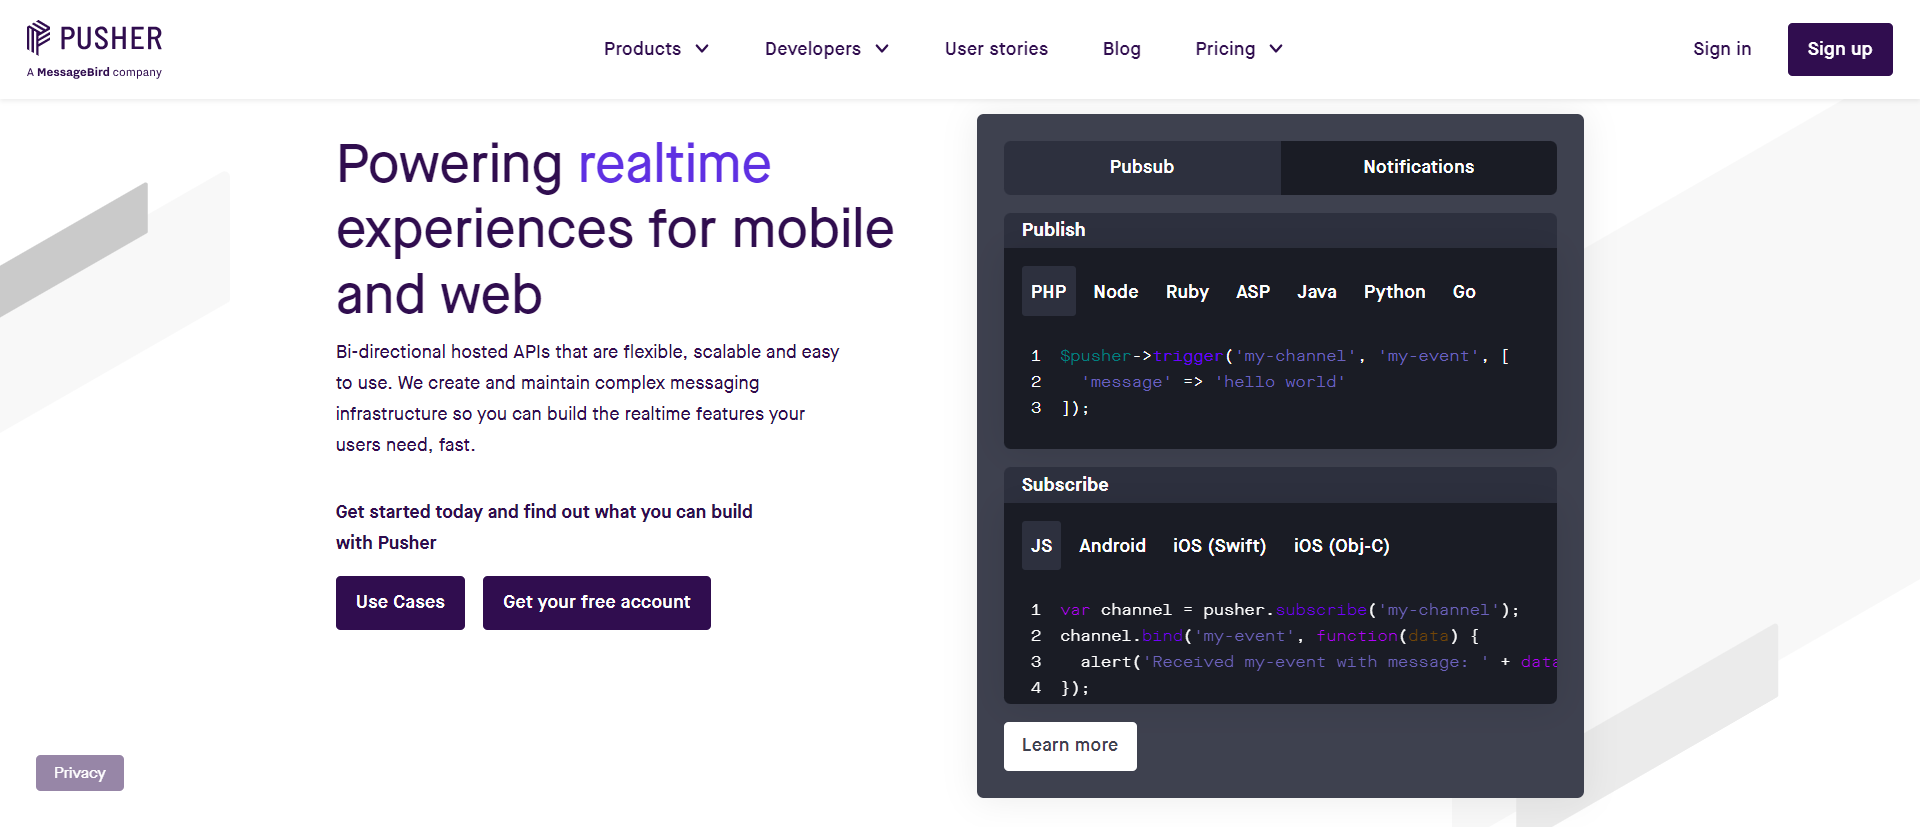
Task: Go to User stories page
Action: pyautogui.click(x=996, y=49)
